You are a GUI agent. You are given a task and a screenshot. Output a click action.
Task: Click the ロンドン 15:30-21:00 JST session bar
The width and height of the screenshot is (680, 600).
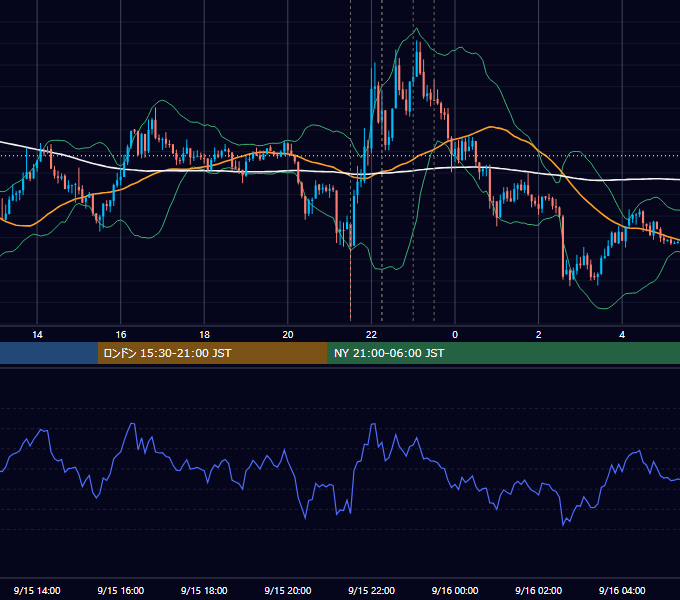click(212, 353)
